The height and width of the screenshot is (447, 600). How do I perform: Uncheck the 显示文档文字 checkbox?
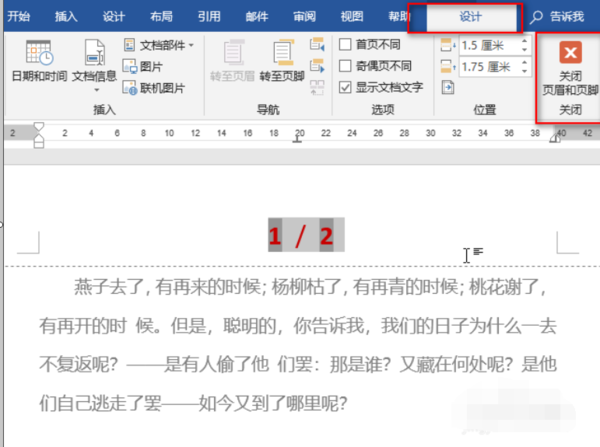345,87
